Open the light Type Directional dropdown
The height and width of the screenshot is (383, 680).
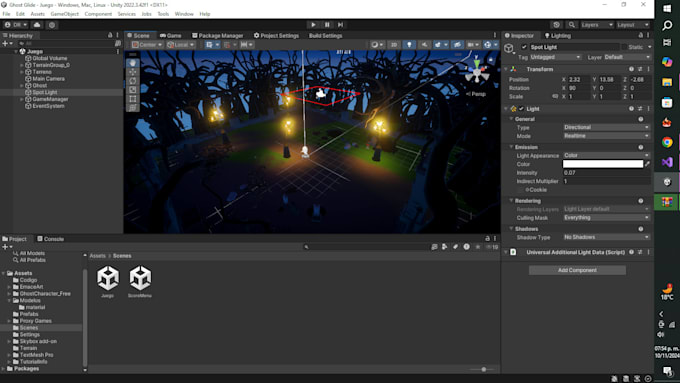606,127
